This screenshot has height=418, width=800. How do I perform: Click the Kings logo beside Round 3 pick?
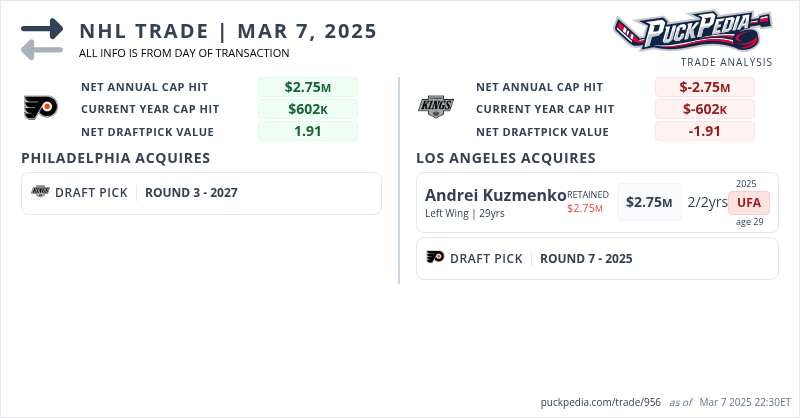click(40, 192)
